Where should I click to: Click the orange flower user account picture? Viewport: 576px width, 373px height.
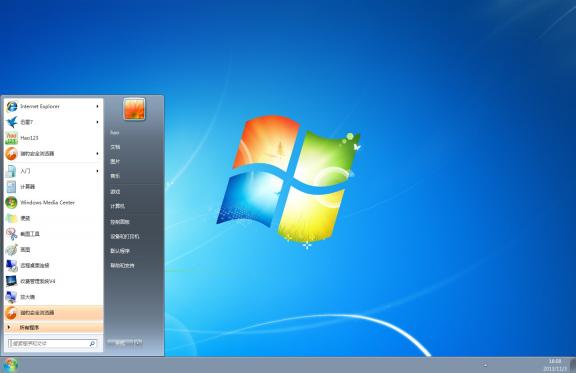pyautogui.click(x=134, y=109)
